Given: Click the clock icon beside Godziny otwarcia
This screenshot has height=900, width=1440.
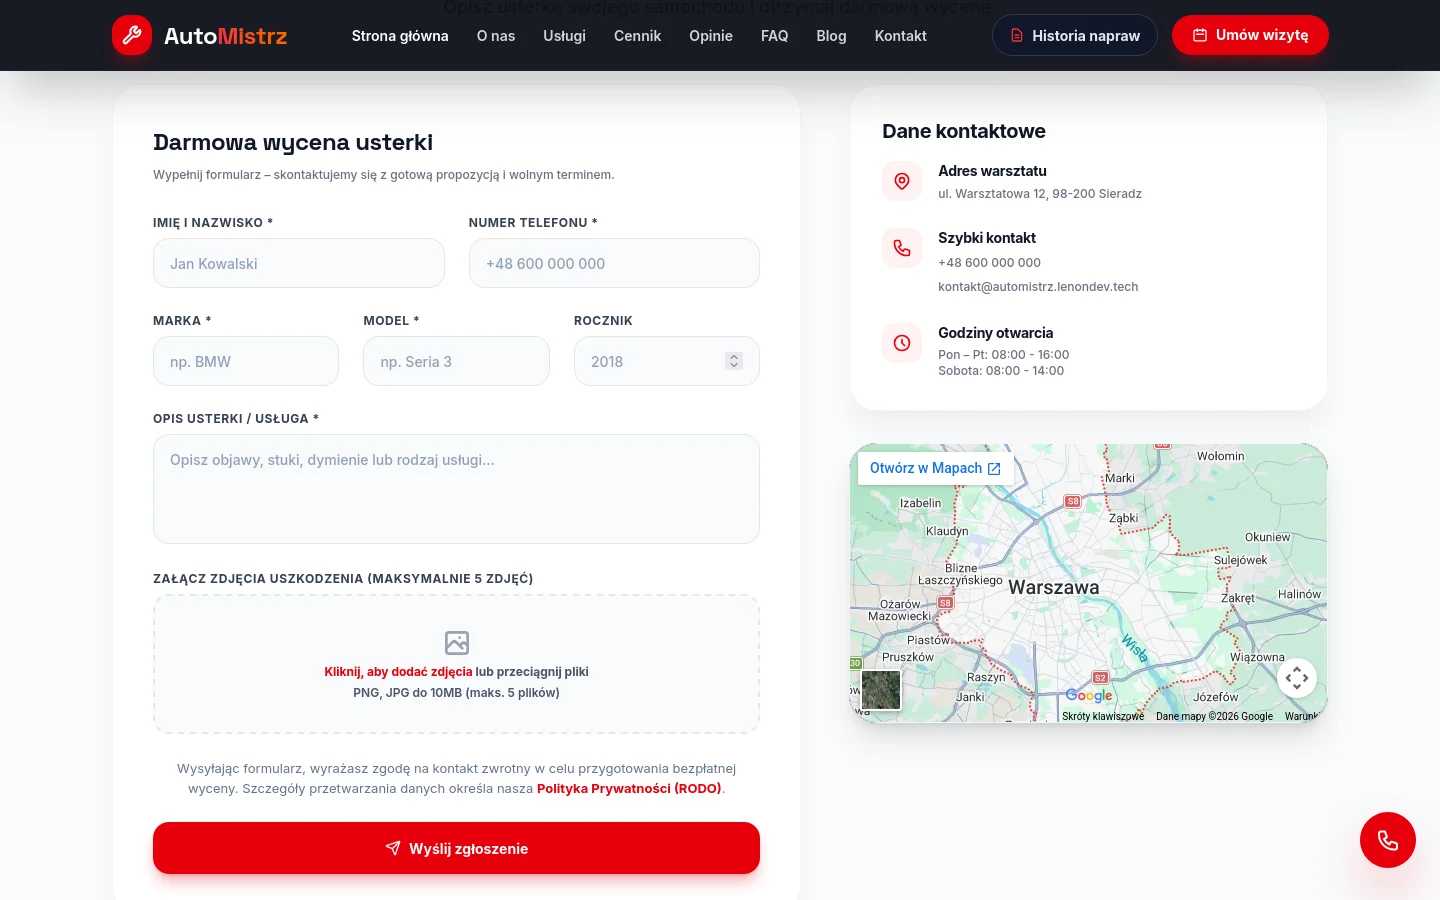Looking at the screenshot, I should click(x=902, y=343).
